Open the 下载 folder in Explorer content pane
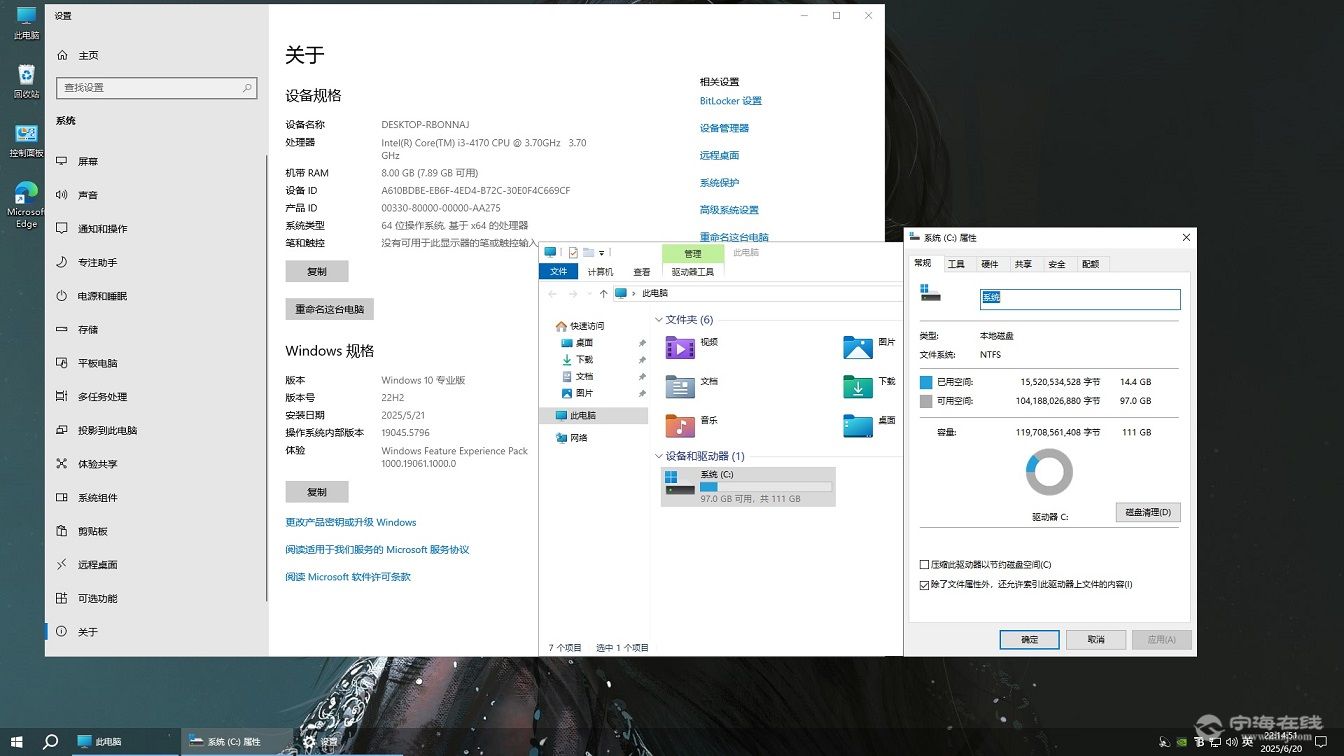 pos(869,386)
